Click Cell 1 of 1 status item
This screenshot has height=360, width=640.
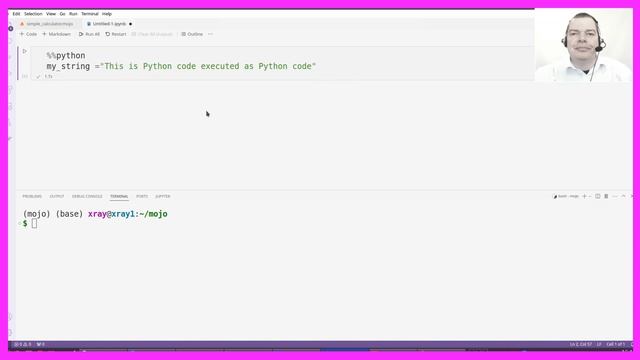616,344
